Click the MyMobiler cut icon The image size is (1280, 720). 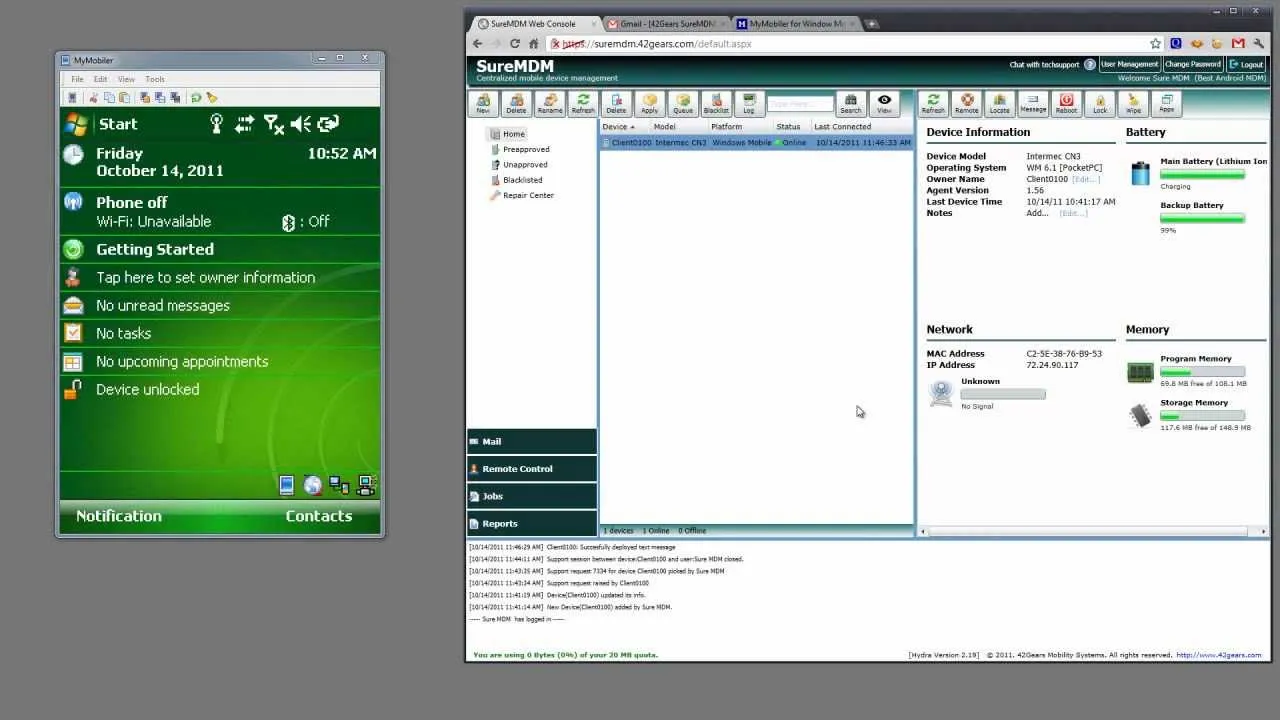click(x=93, y=97)
